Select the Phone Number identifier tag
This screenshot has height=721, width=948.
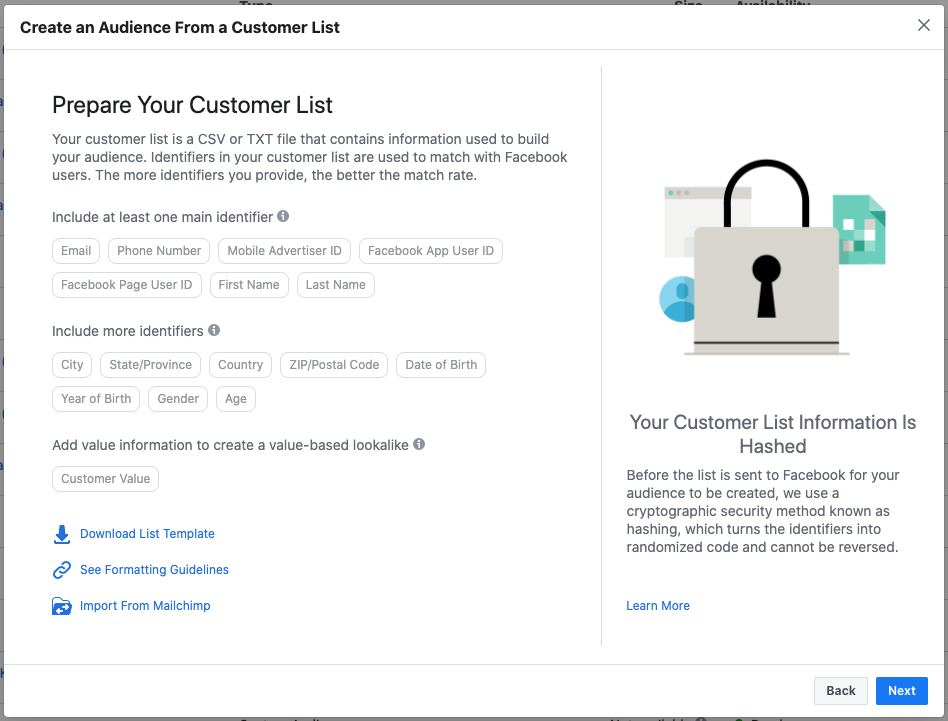159,251
